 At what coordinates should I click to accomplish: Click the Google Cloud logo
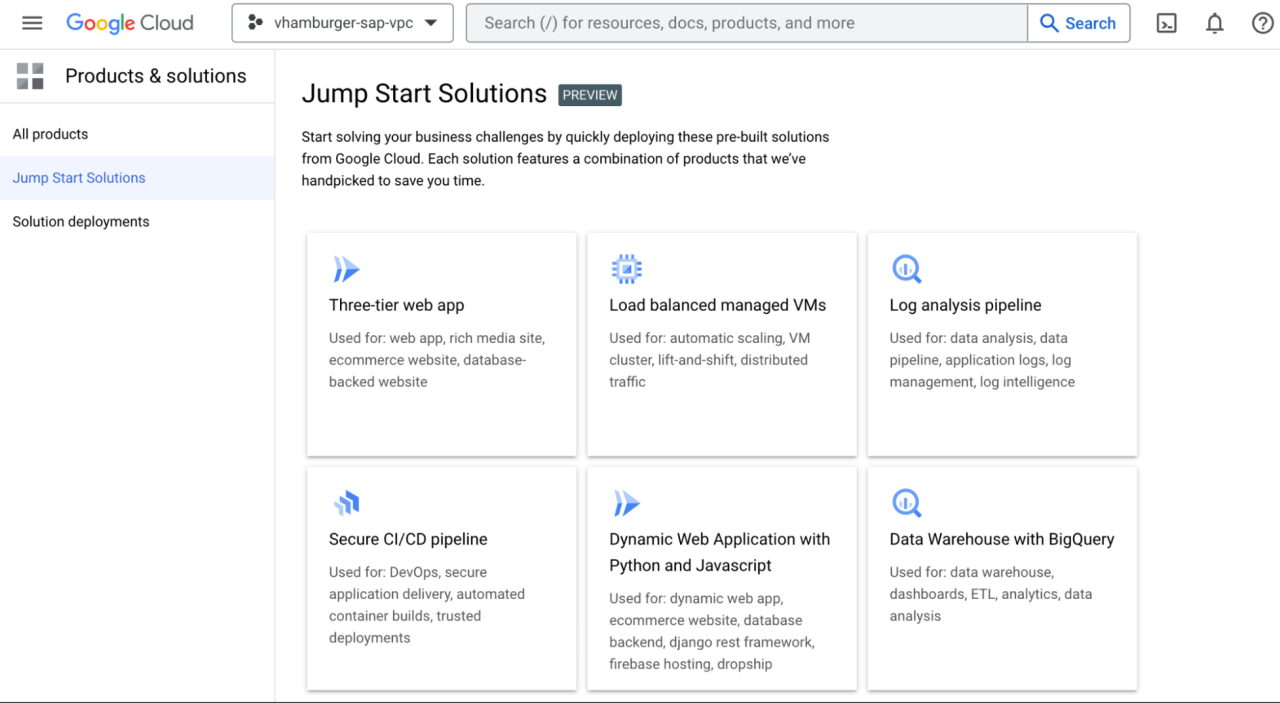(130, 22)
